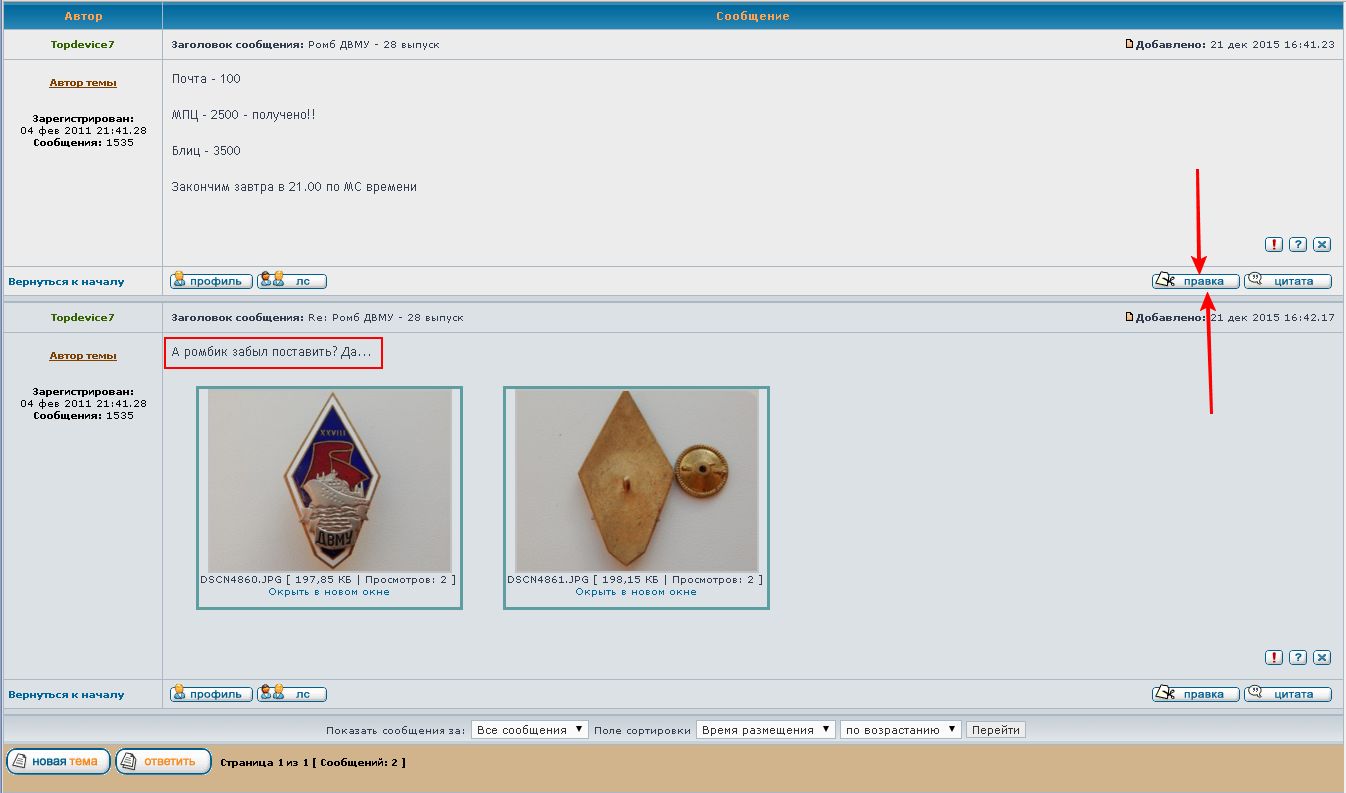The width and height of the screenshot is (1346, 793).
Task: Click the small post icon beside 16:41.23 date
Action: pyautogui.click(x=1130, y=44)
